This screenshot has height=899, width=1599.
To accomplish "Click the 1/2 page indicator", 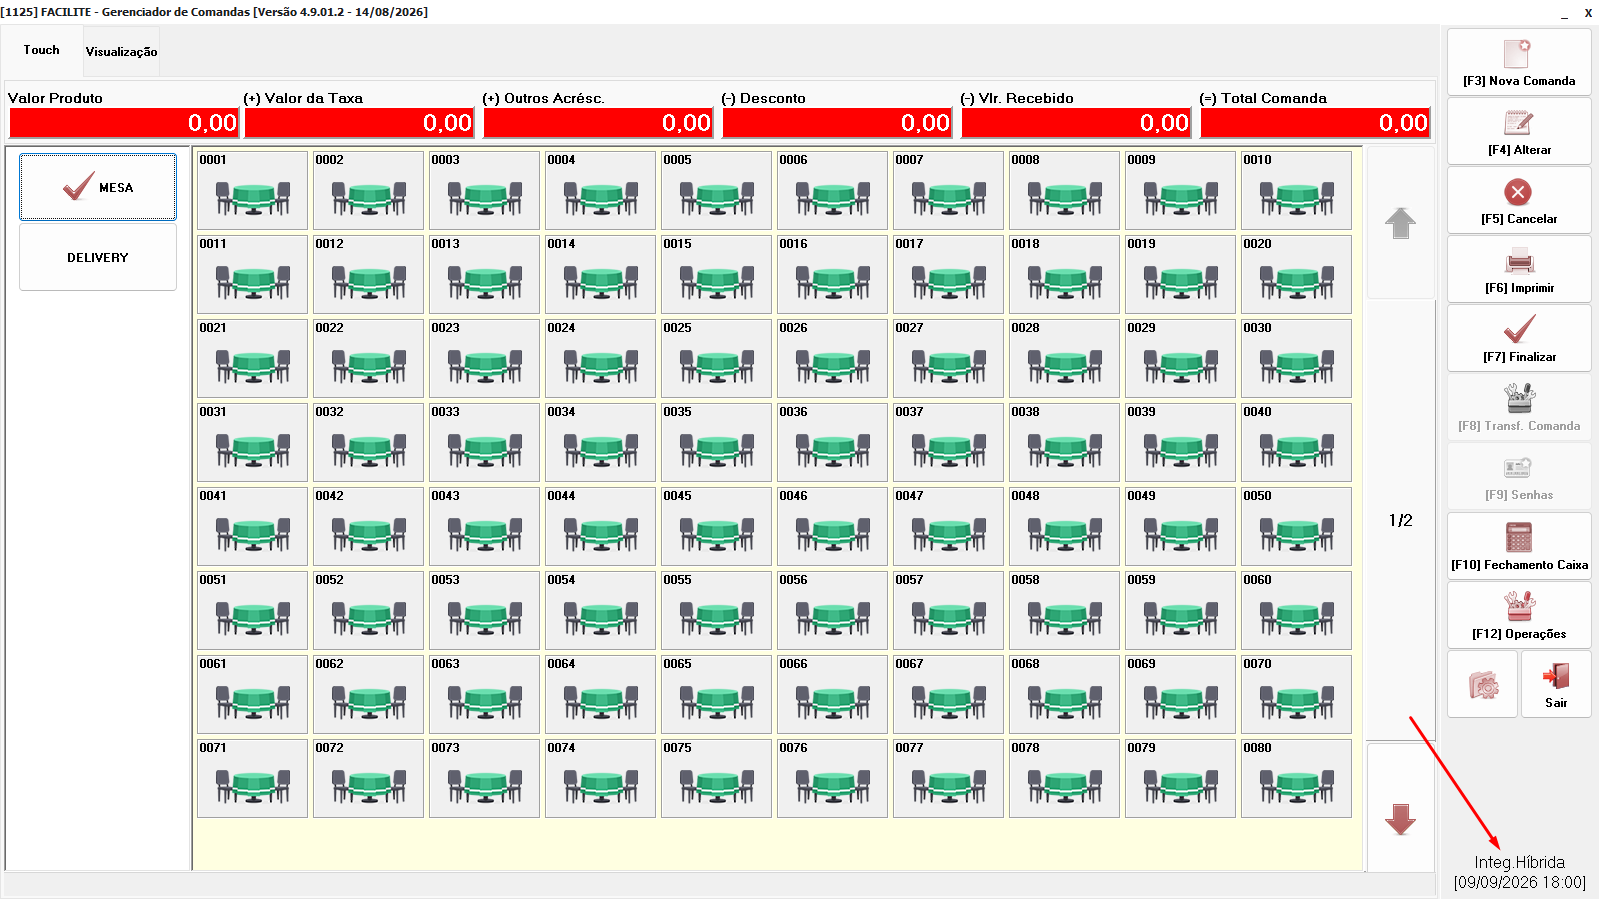I will [1400, 520].
